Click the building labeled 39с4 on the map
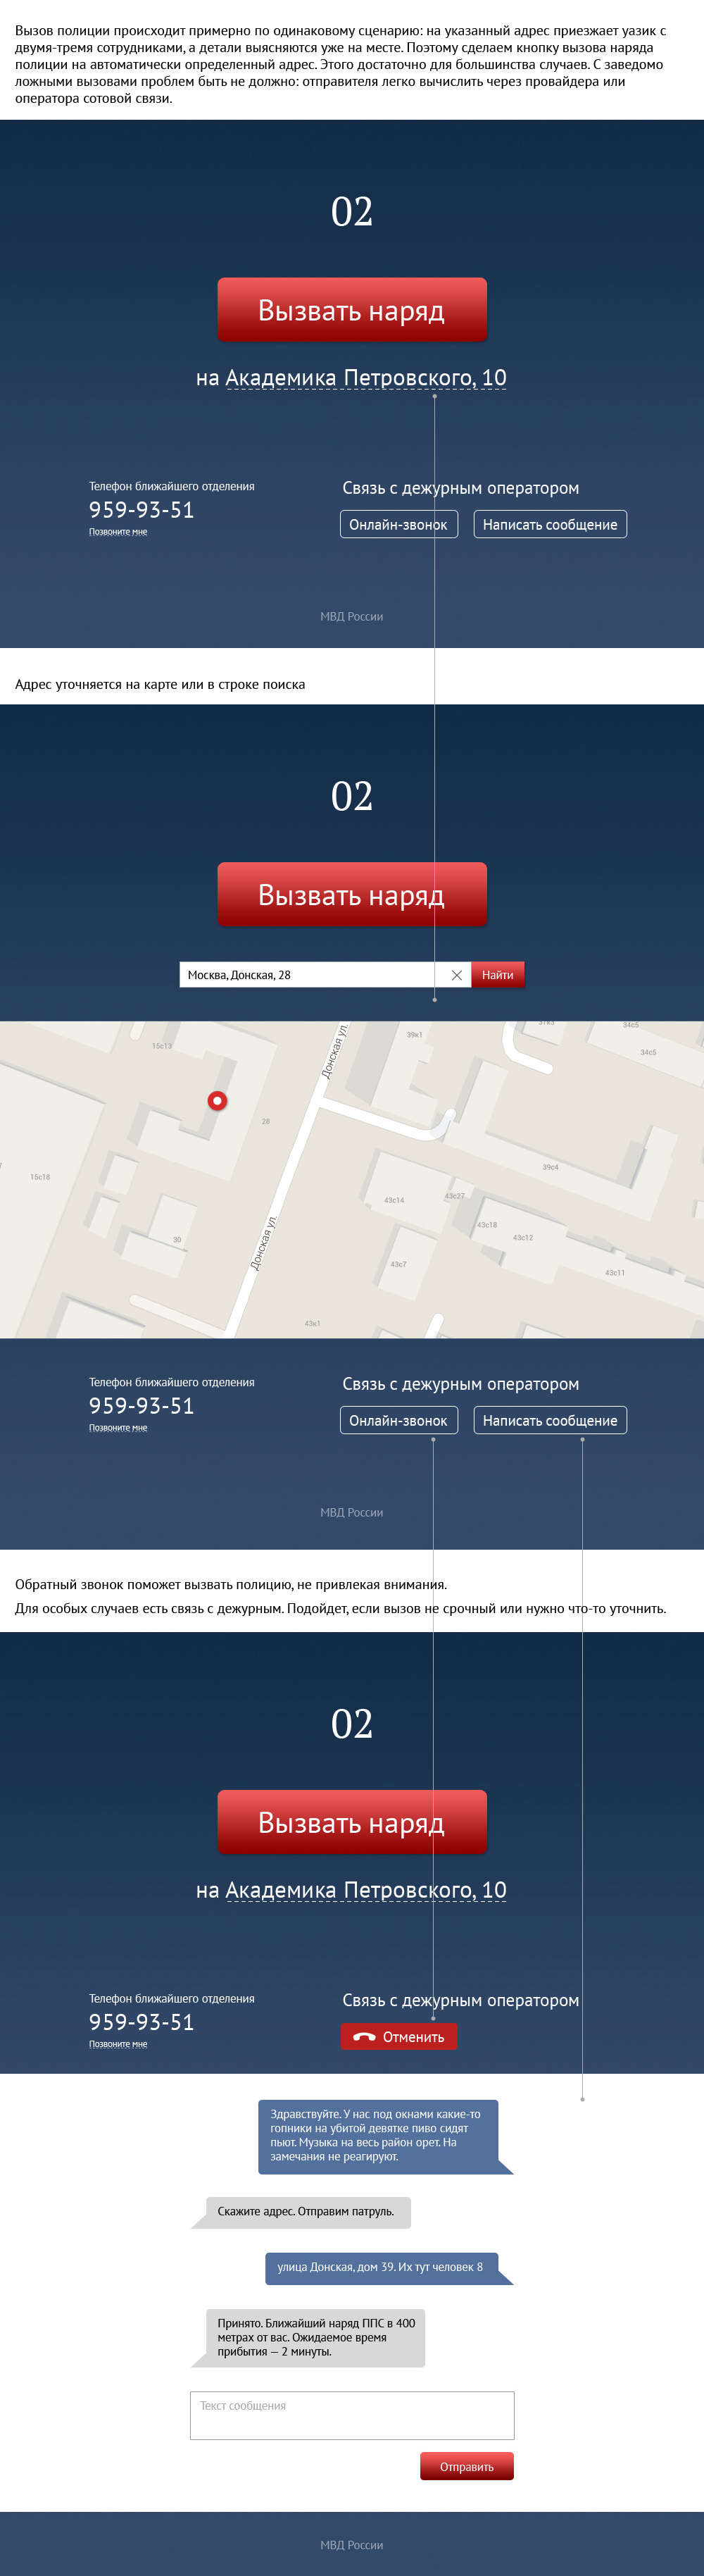Viewport: 704px width, 2576px height. click(x=550, y=1167)
